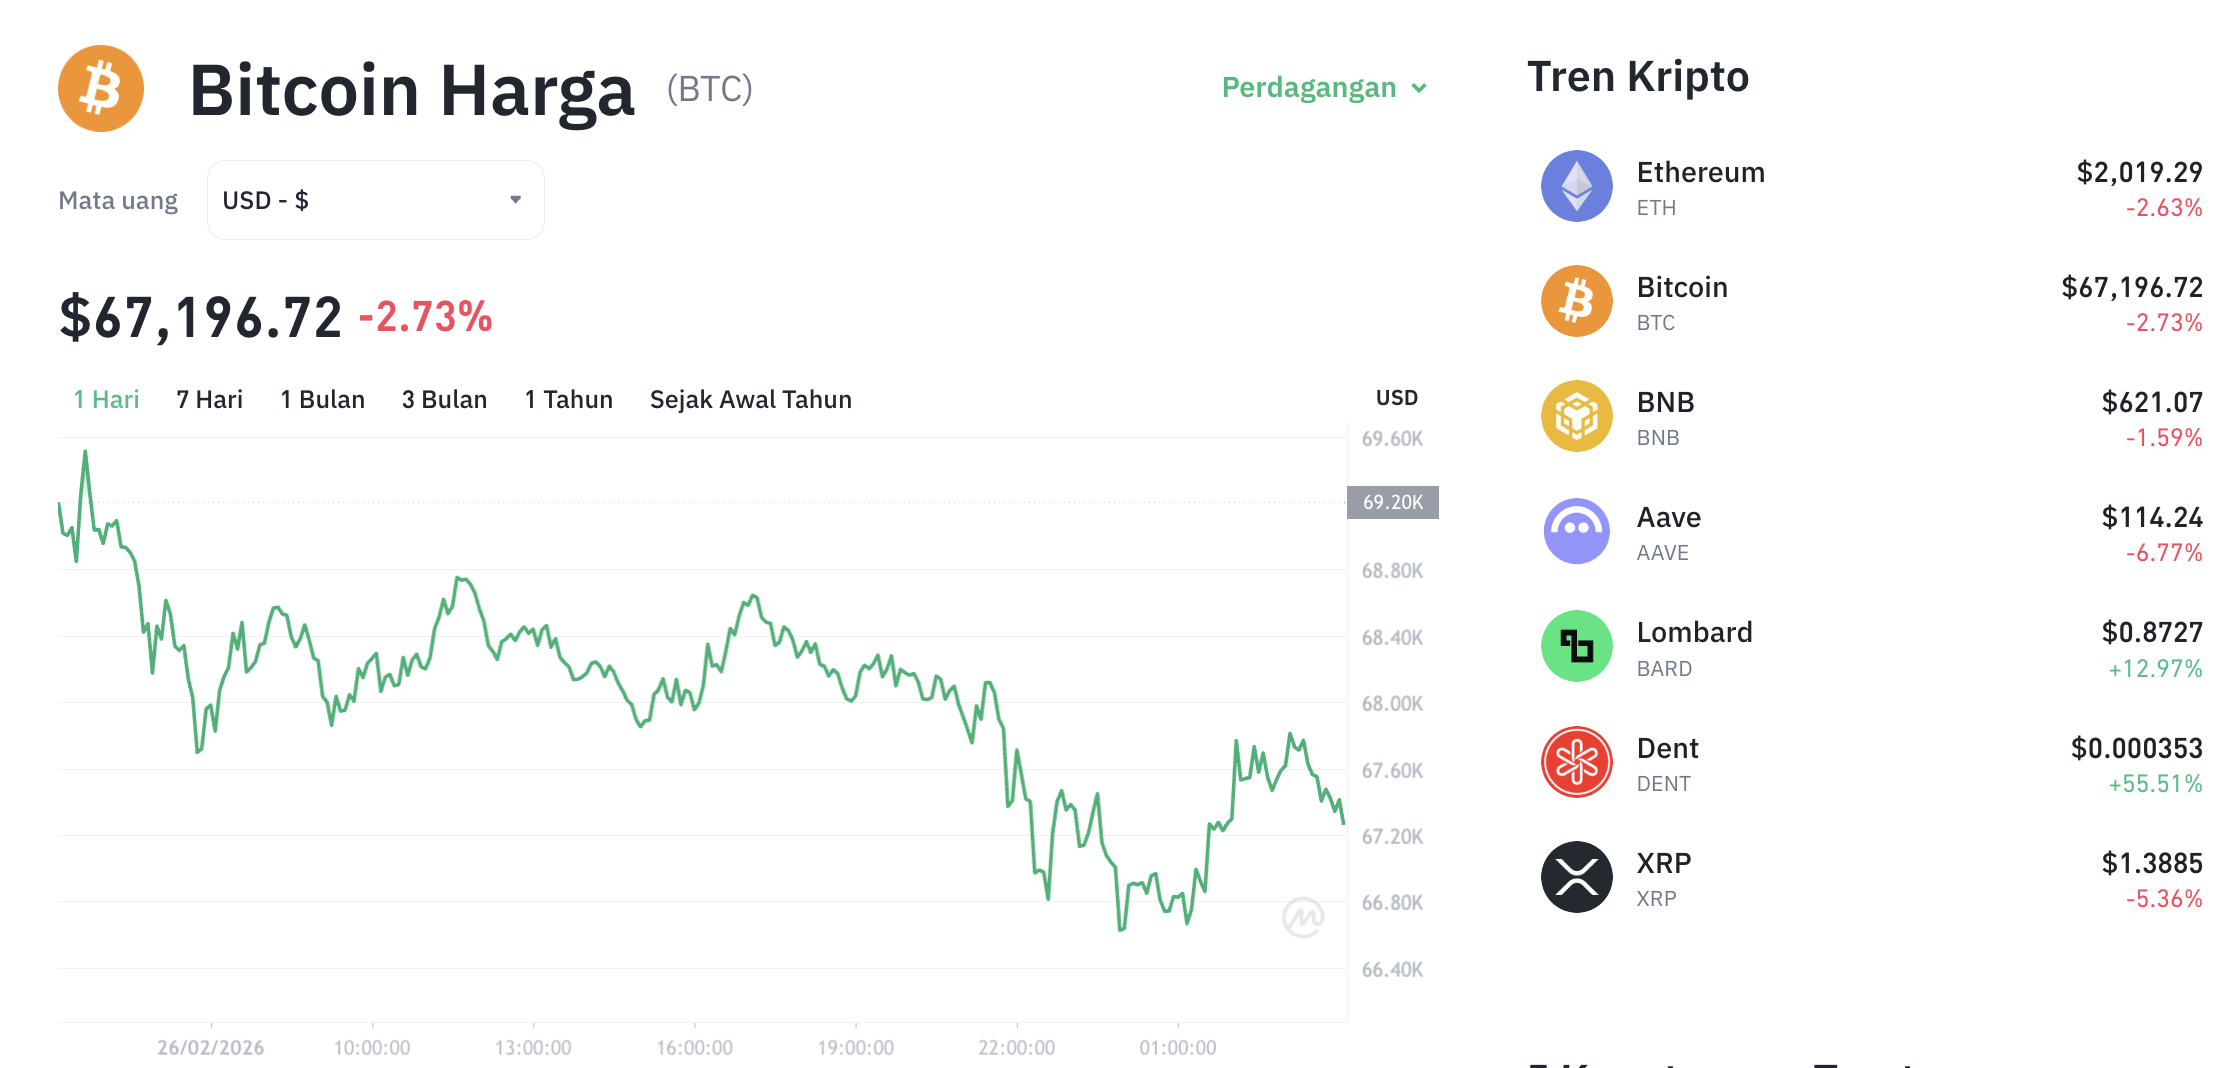This screenshot has height=1068, width=2226.
Task: Select the 1 Bulan time range
Action: coord(322,399)
